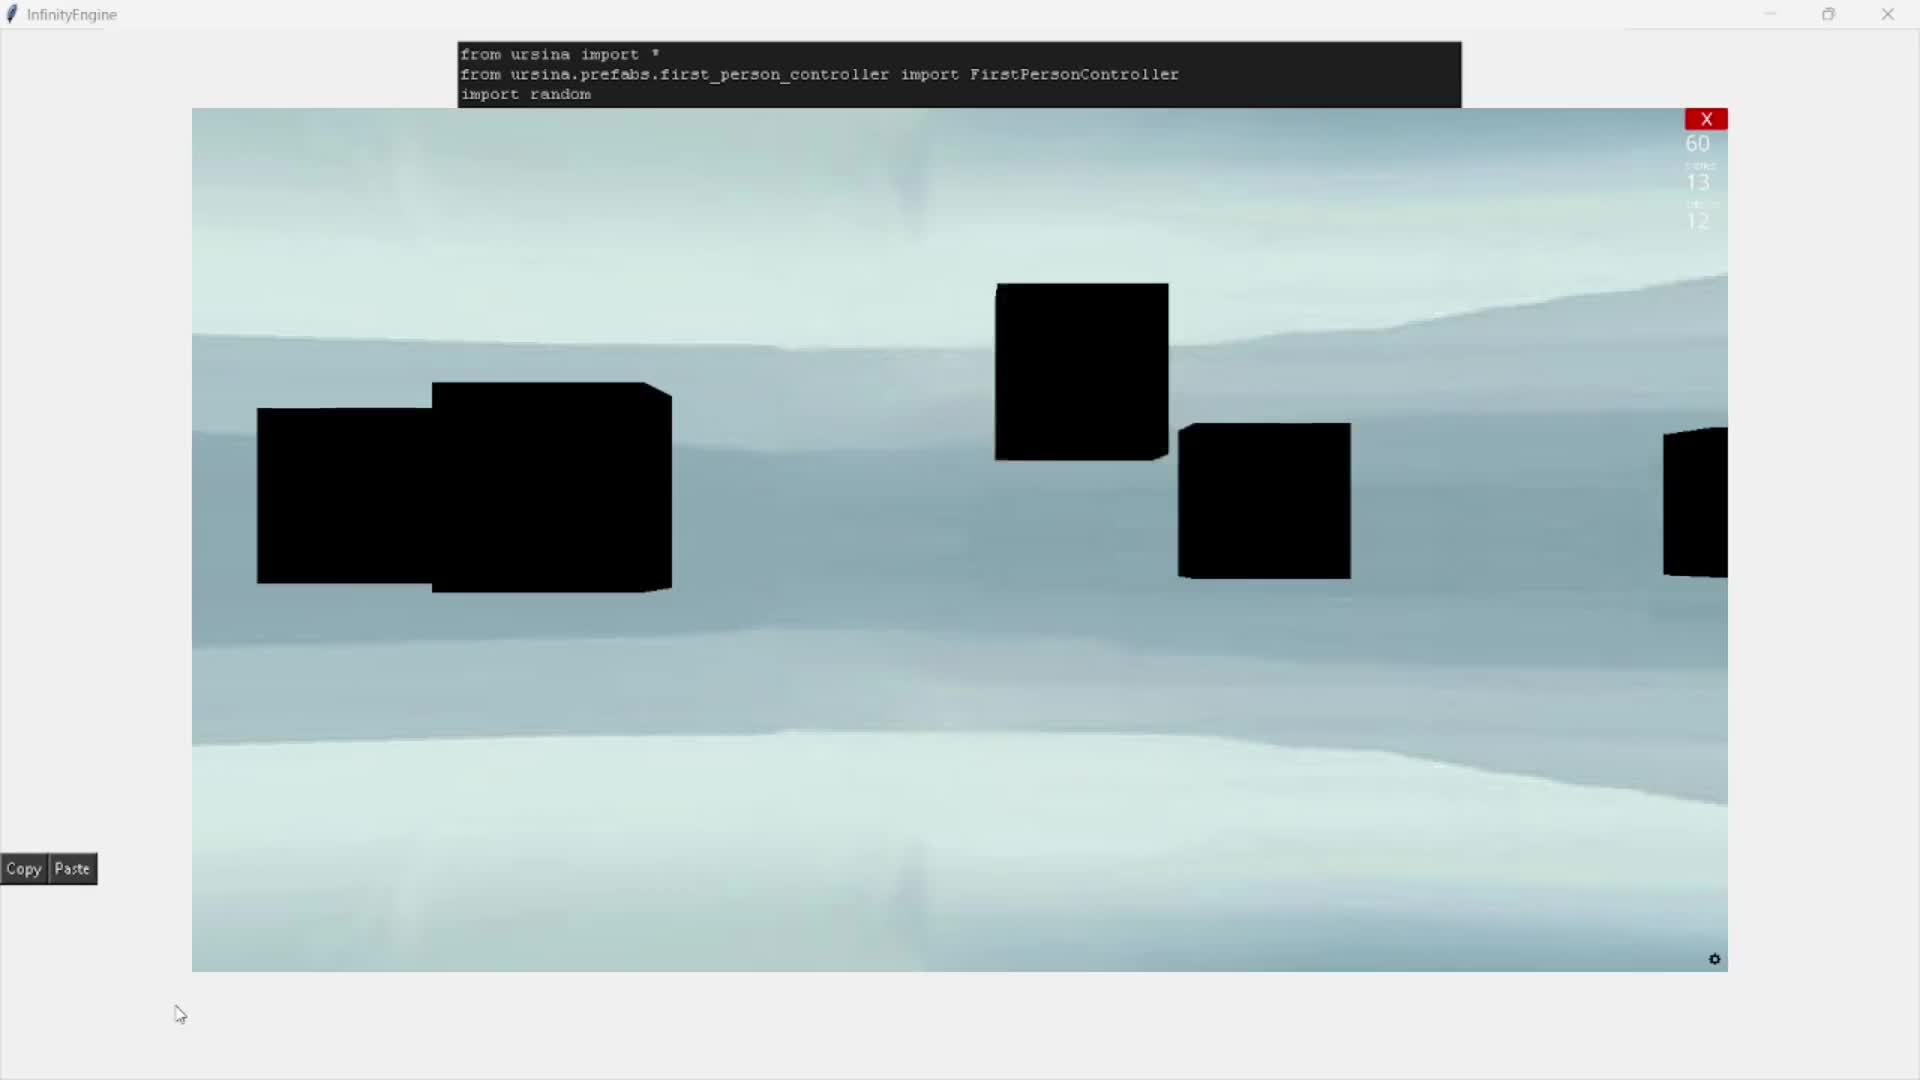This screenshot has width=1920, height=1080.
Task: Toggle the settings gear in viewport corner
Action: [x=1714, y=959]
